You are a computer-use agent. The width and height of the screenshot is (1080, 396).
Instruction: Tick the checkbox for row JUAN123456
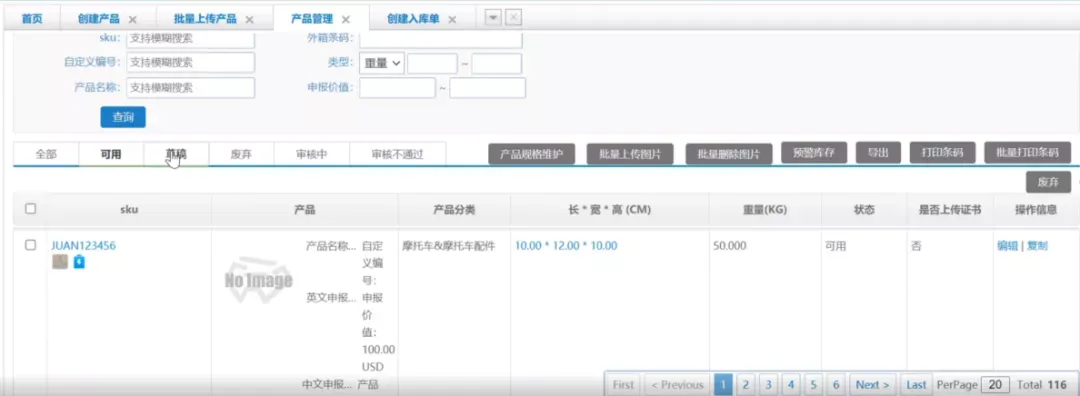coord(30,245)
